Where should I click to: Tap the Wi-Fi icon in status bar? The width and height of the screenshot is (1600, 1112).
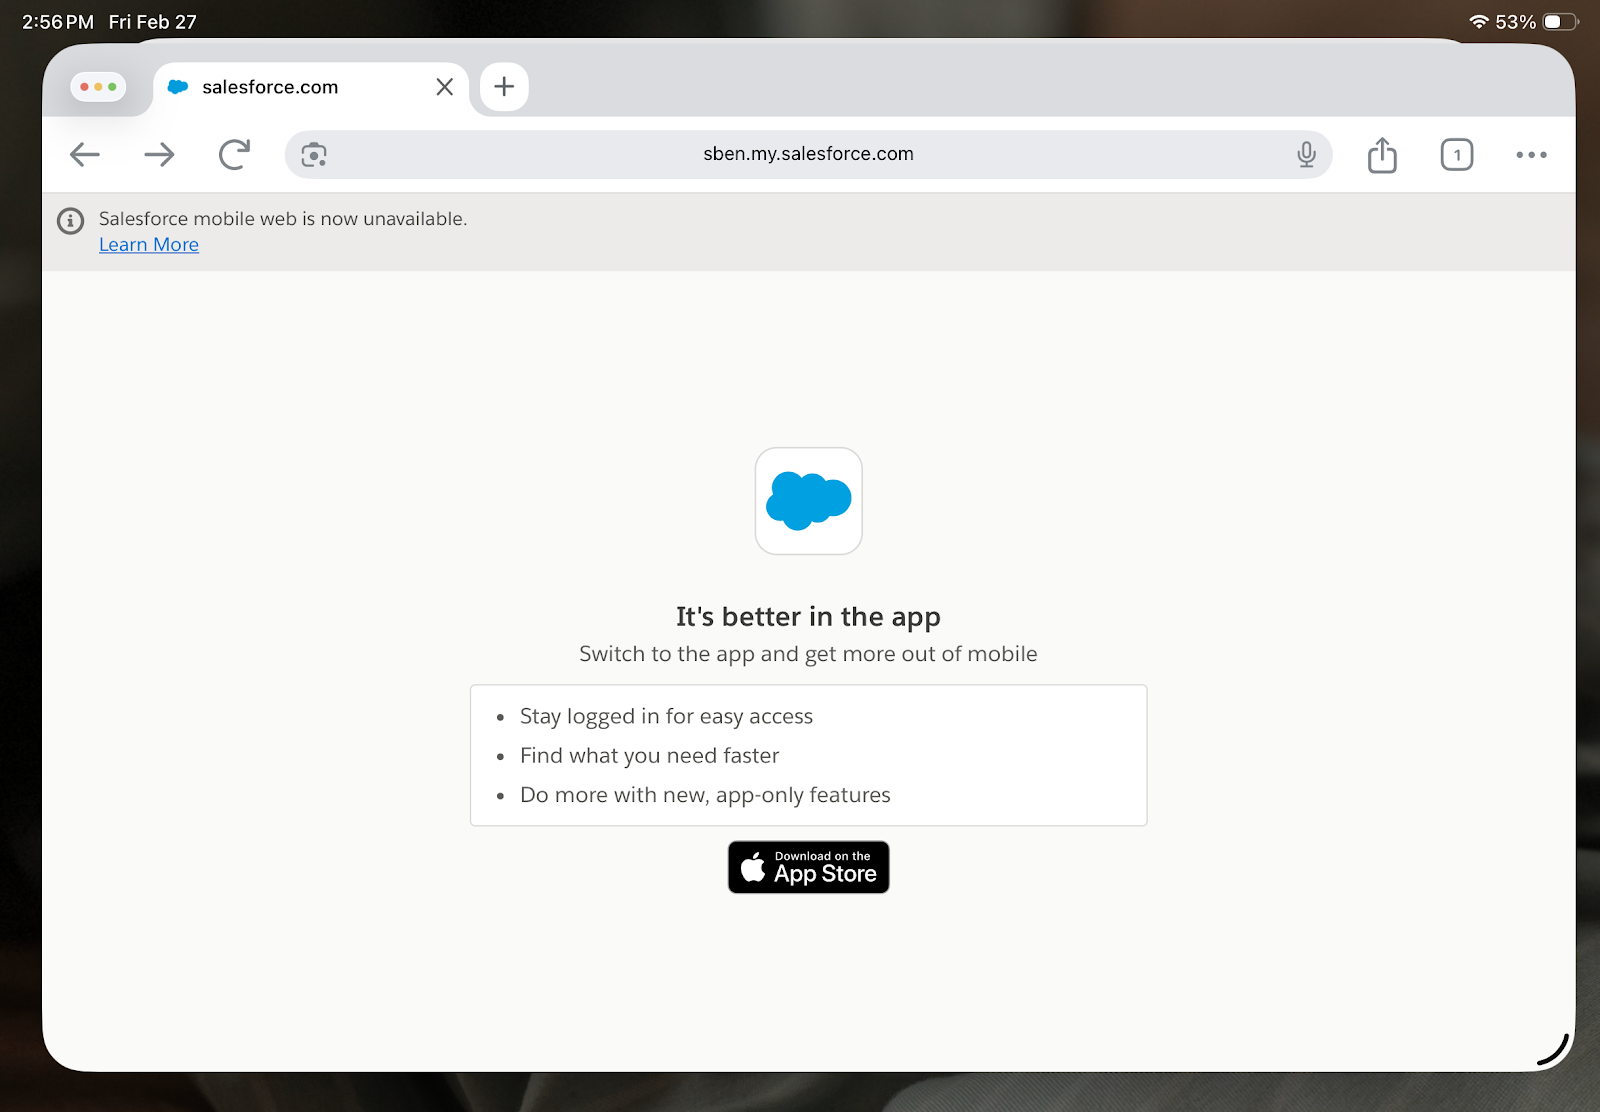[x=1478, y=22]
